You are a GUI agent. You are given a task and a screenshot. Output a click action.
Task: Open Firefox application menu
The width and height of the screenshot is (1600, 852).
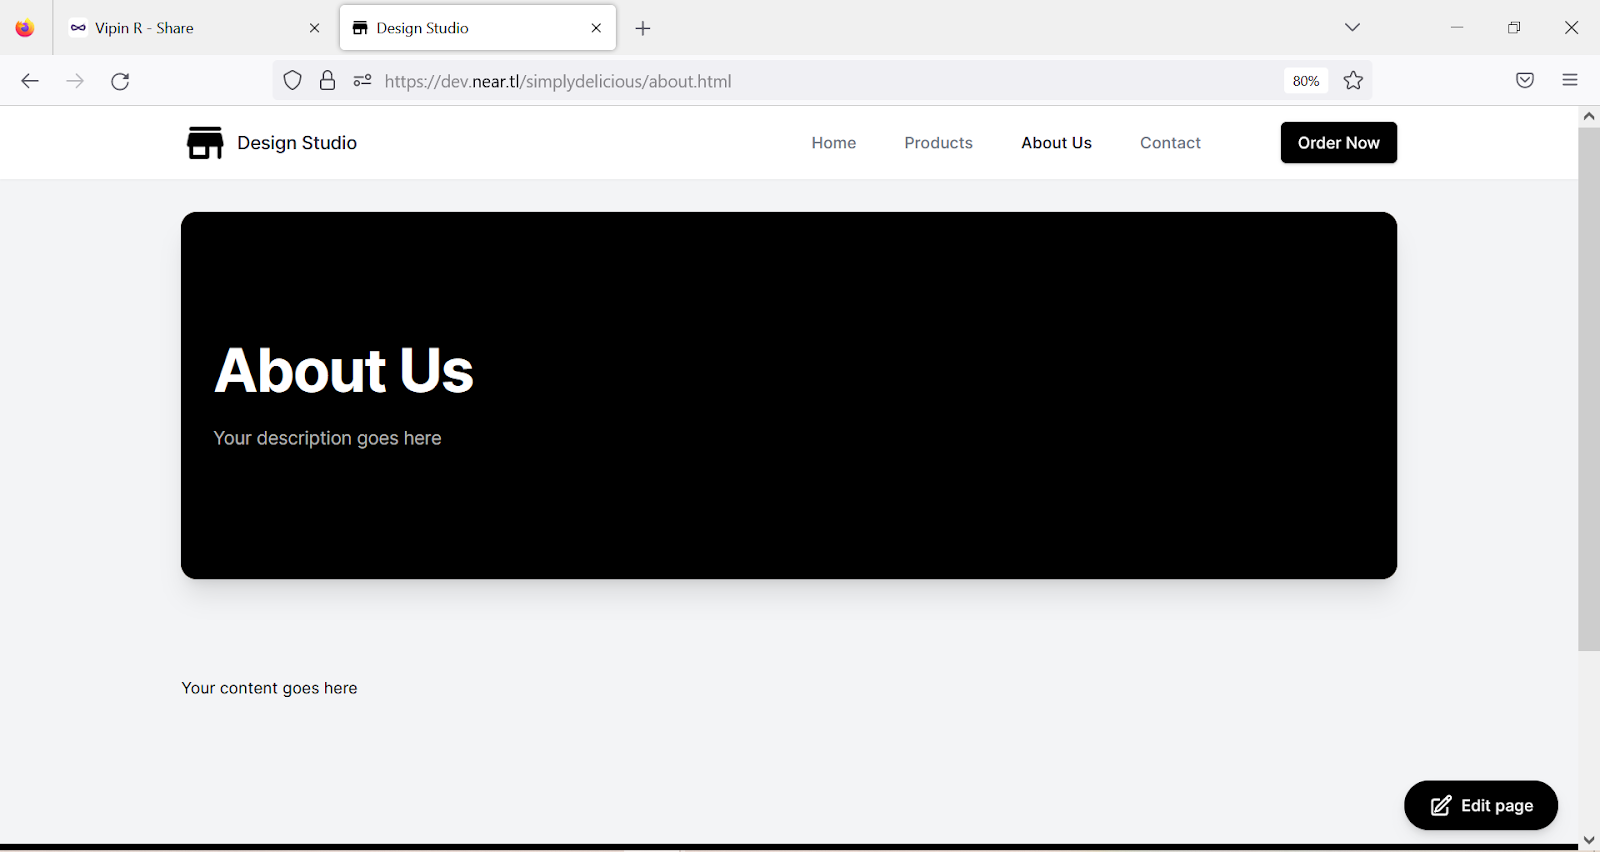pos(1570,81)
